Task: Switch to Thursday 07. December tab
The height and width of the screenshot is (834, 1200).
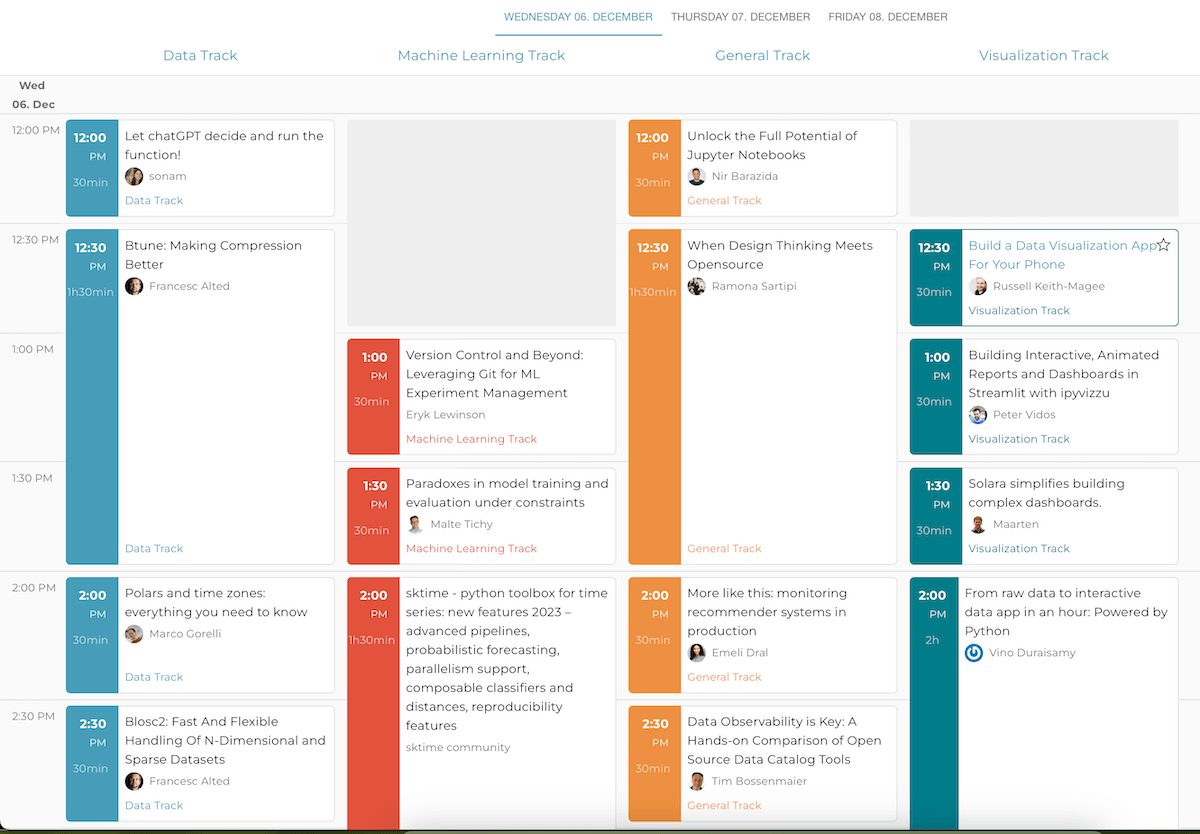Action: click(740, 17)
